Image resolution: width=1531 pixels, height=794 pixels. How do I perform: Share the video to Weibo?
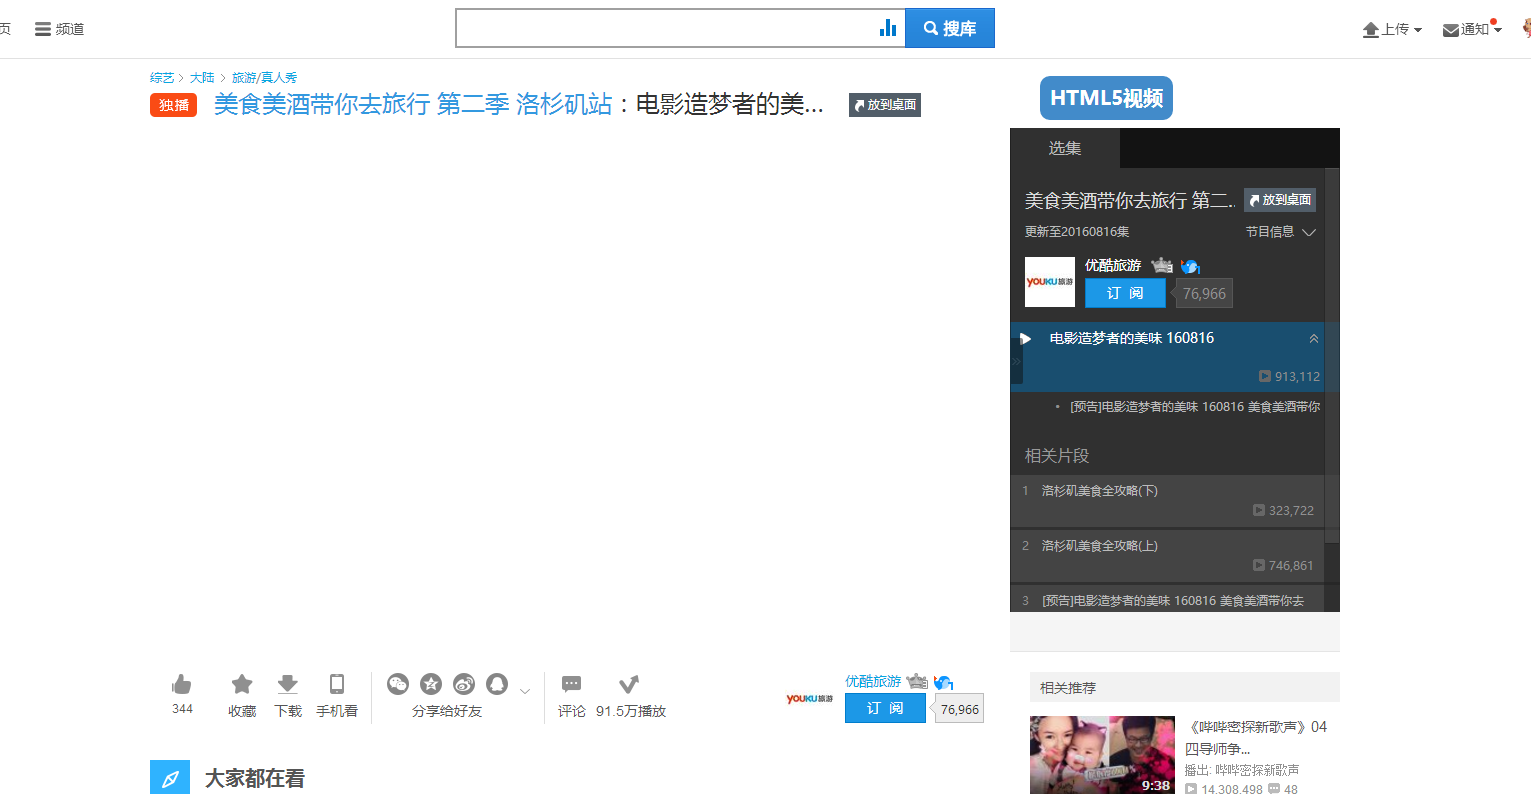click(463, 684)
